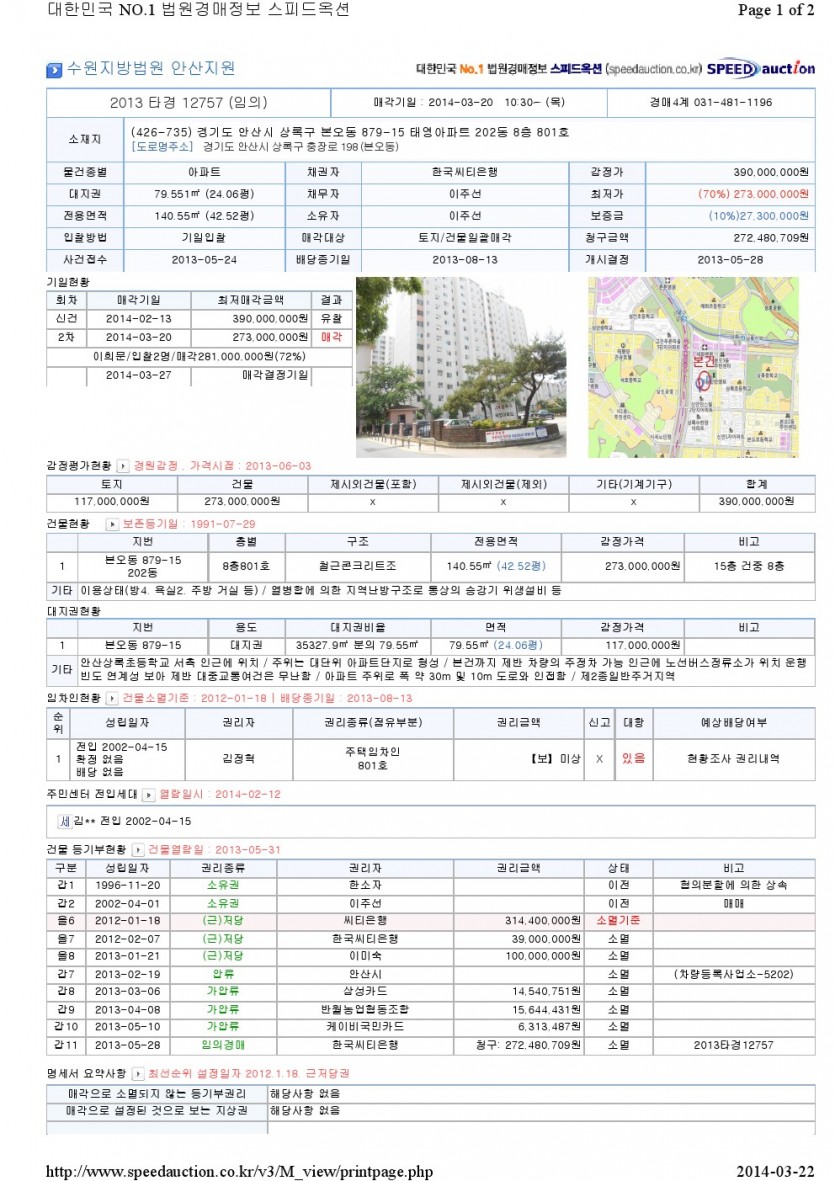Image resolution: width=835 pixels, height=1181 pixels.
Task: Click red 경원감정, 가격시점 : 2013-06-03 text
Action: (222, 466)
